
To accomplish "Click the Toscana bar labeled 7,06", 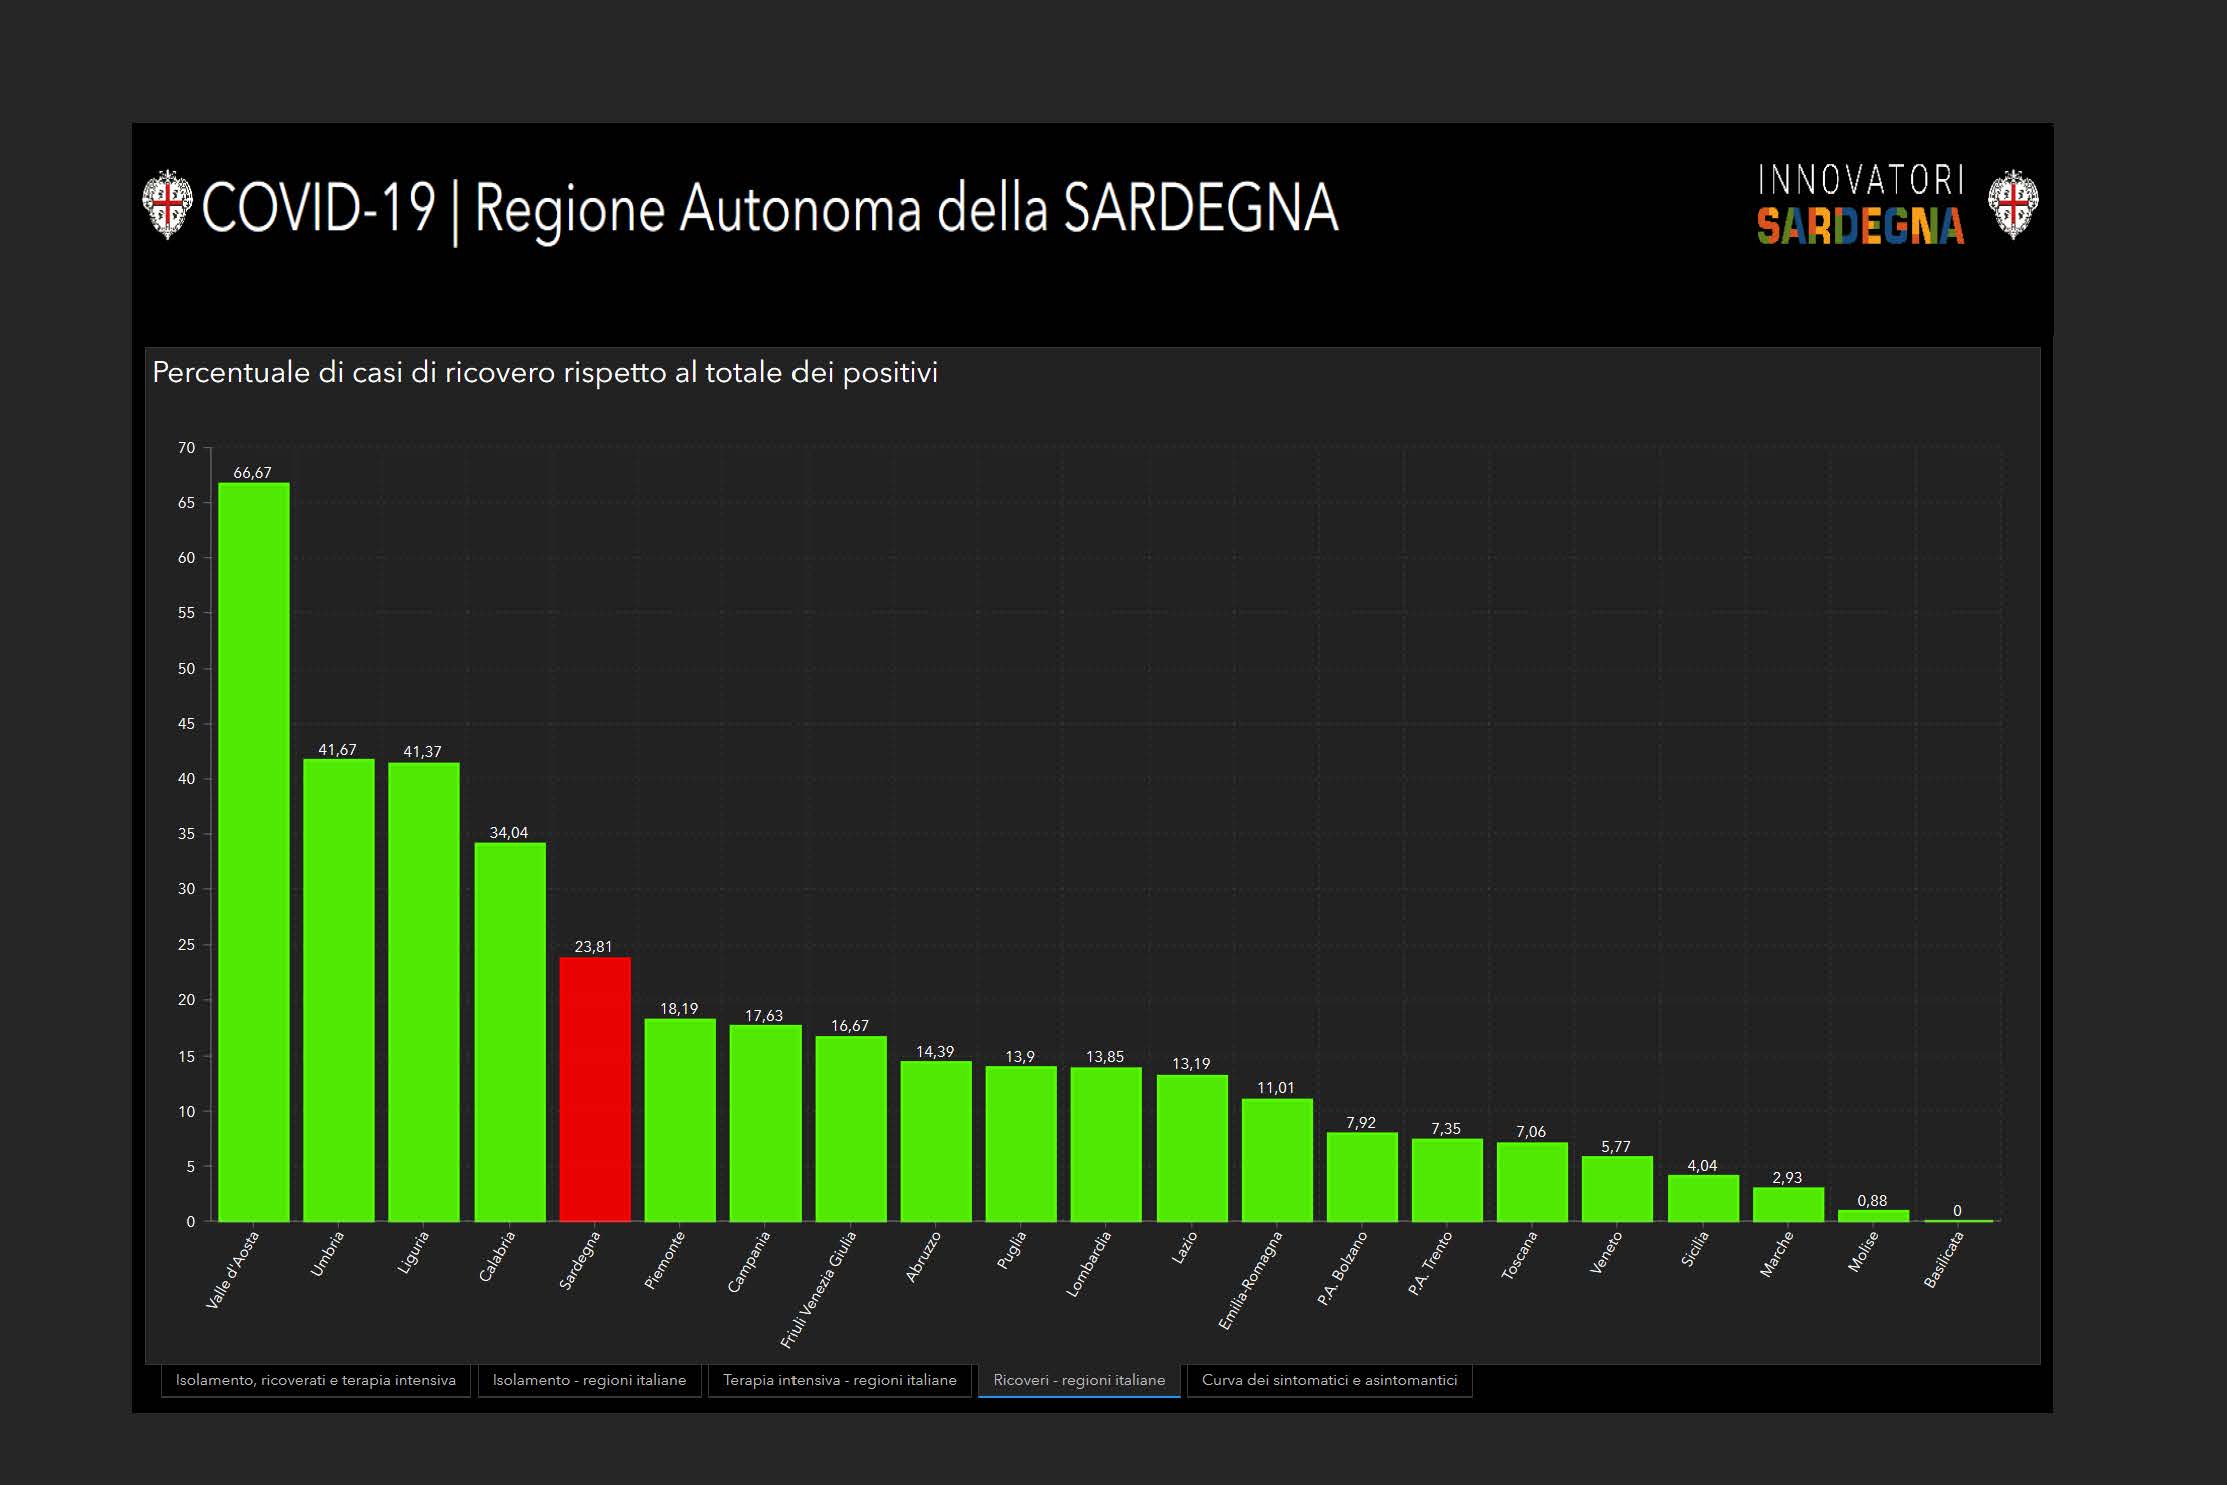I will click(x=1532, y=1182).
